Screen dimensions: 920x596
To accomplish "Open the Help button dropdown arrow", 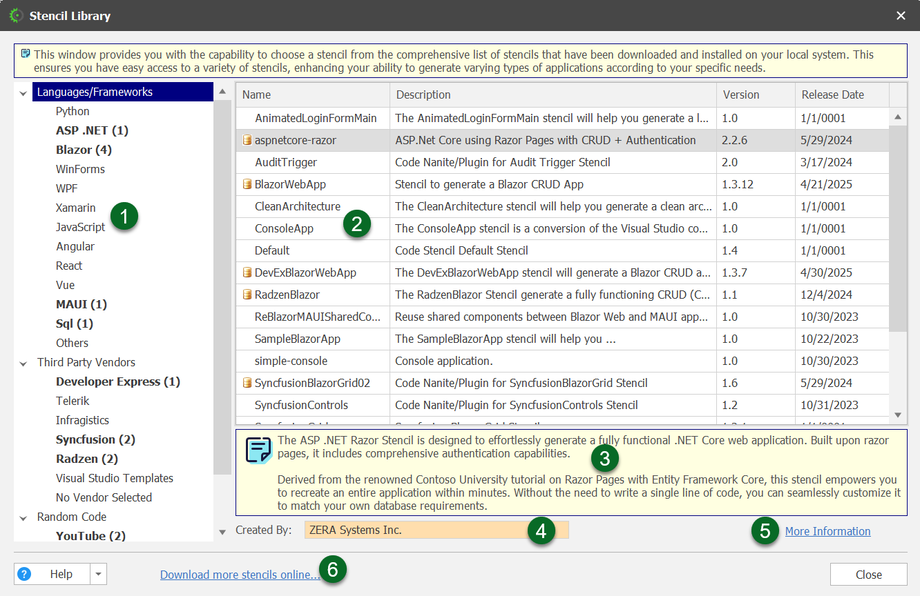I will [97, 574].
